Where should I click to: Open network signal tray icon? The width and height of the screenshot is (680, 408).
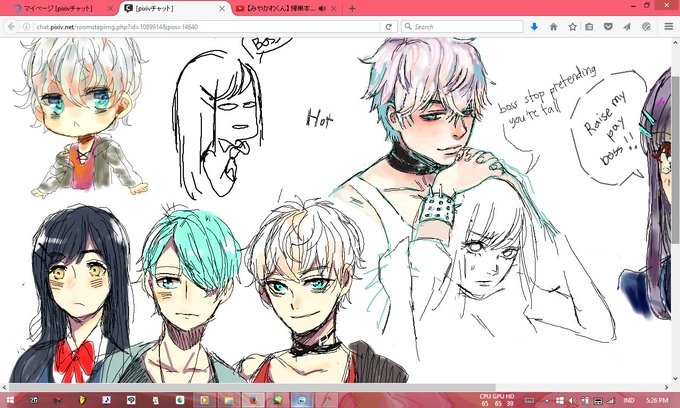611,400
